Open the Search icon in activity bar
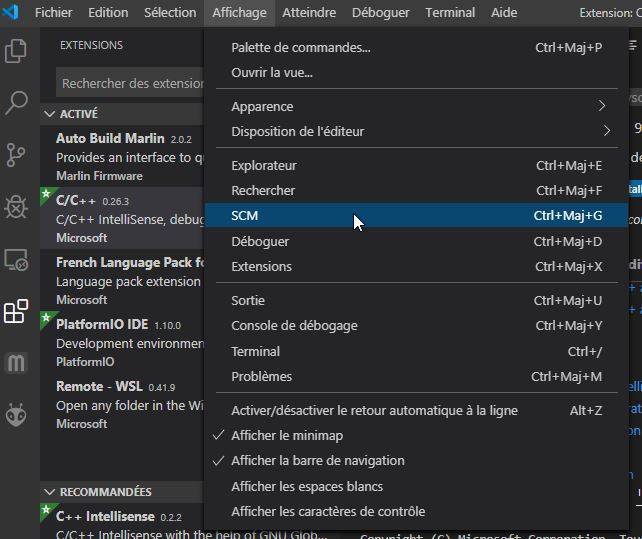 click(x=16, y=102)
